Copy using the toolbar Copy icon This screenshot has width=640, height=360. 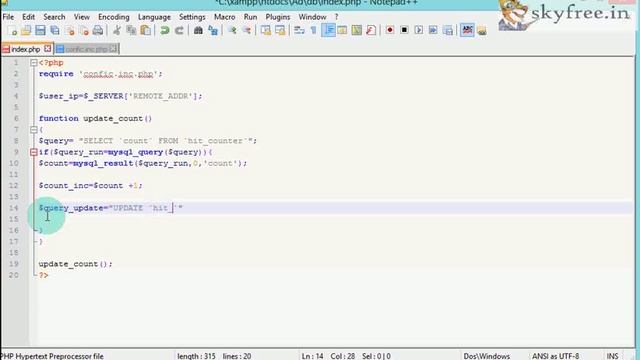[131, 31]
